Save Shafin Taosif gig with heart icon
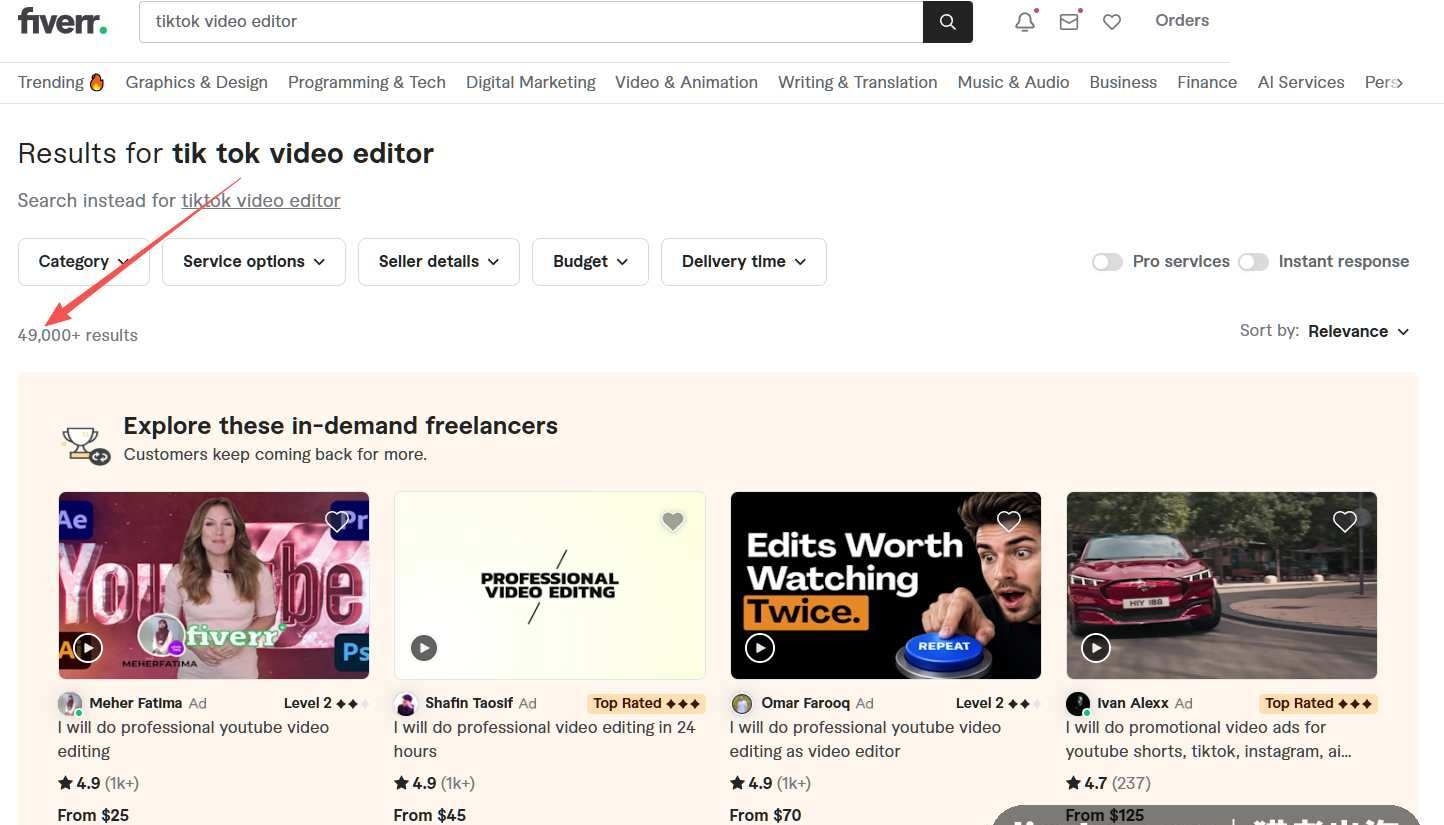Viewport: 1444px width, 825px height. click(x=673, y=521)
